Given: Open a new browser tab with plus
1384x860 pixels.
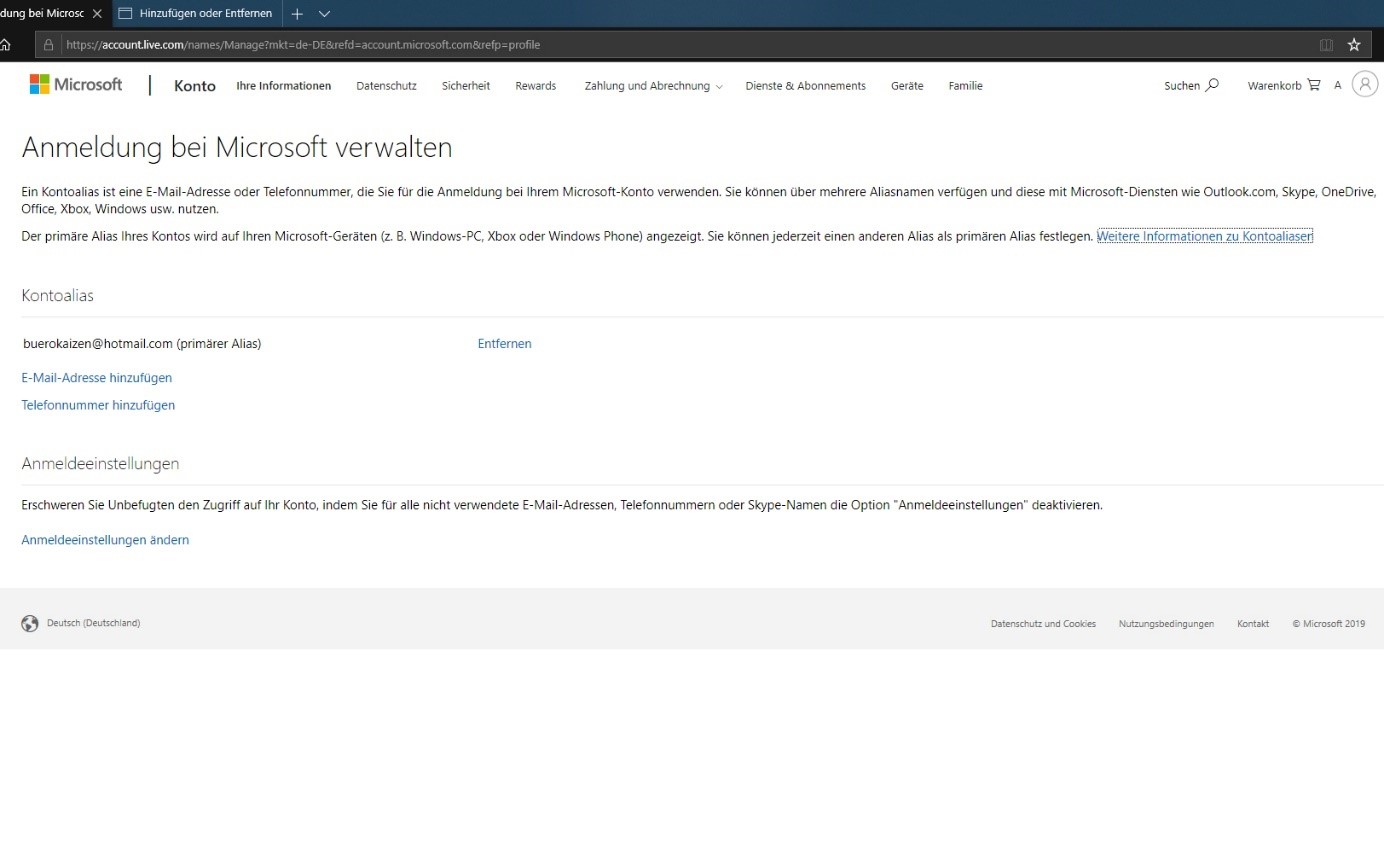Looking at the screenshot, I should [297, 14].
